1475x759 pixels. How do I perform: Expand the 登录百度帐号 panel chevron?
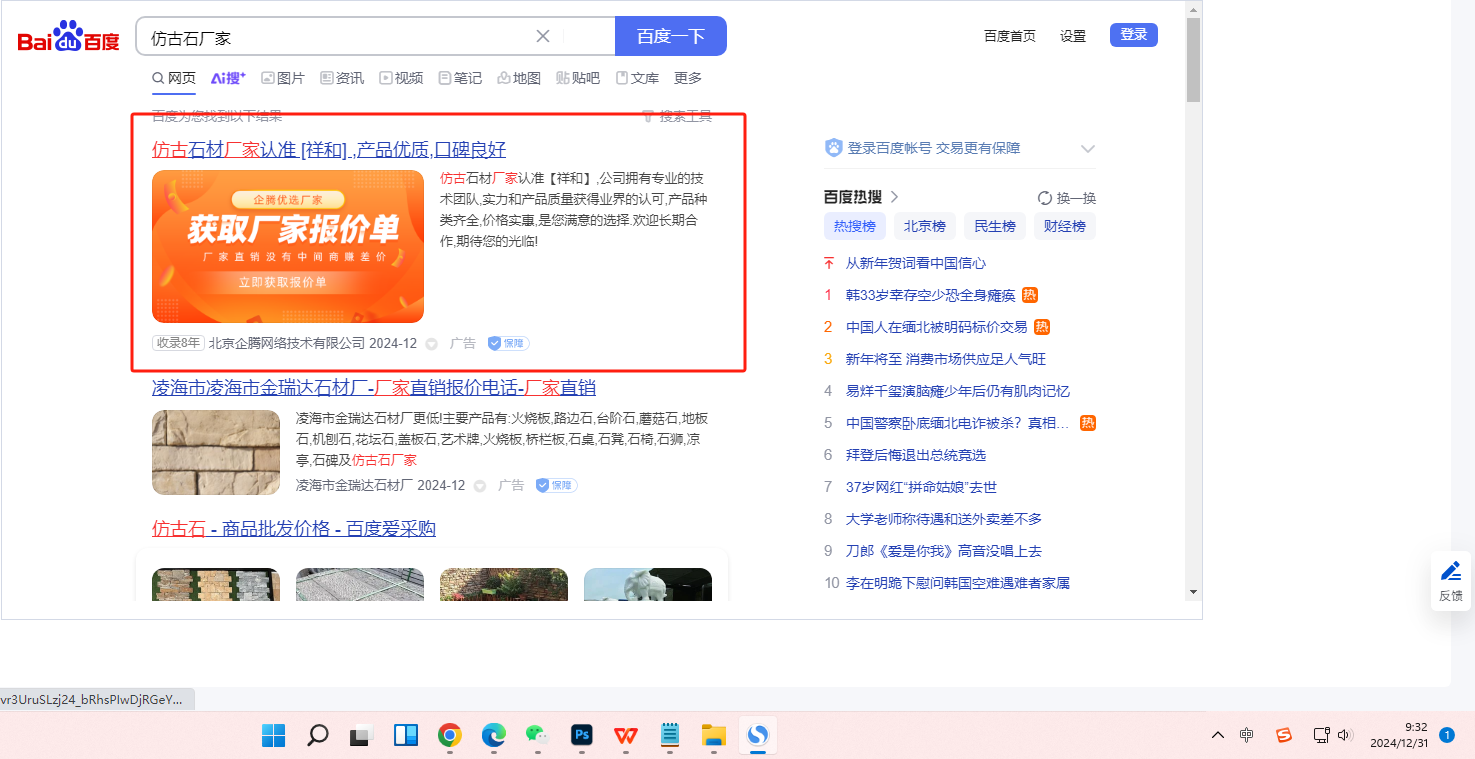(1088, 149)
